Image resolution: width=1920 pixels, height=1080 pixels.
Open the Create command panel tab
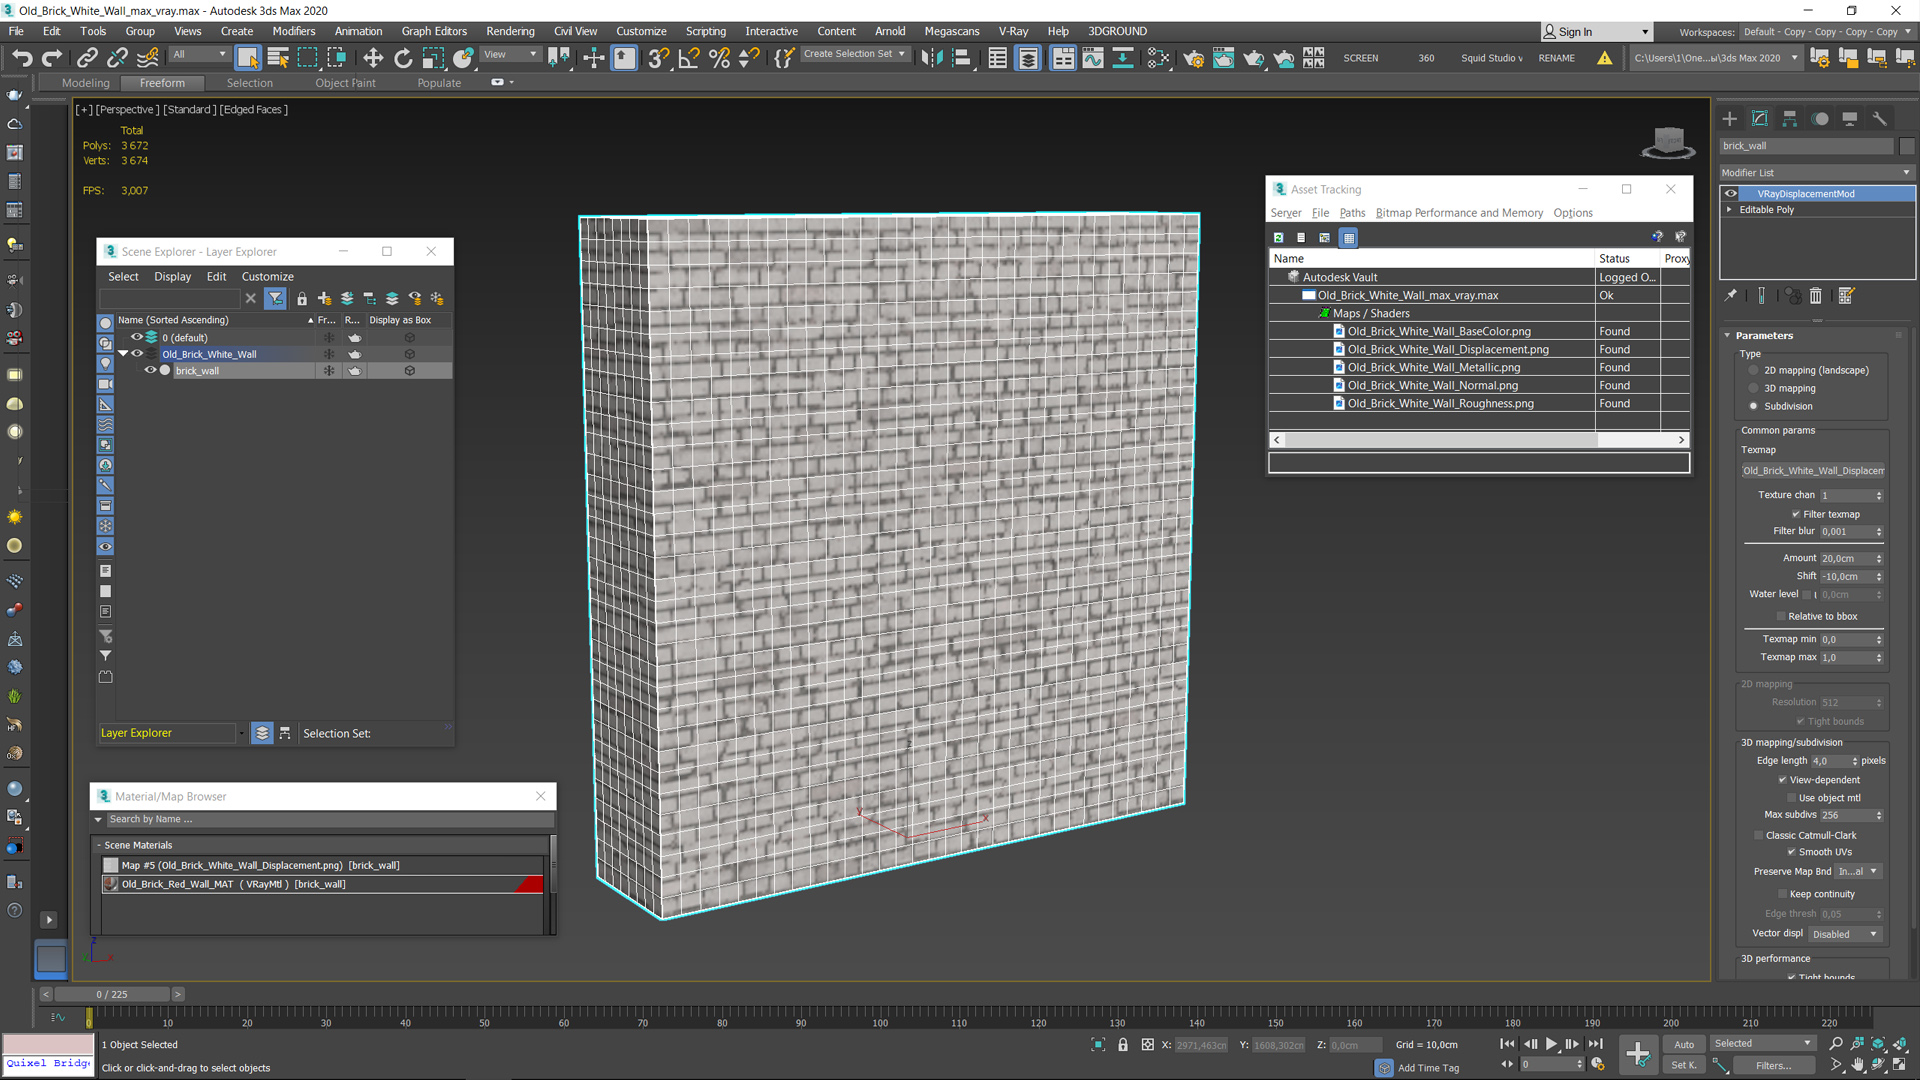coord(1730,119)
